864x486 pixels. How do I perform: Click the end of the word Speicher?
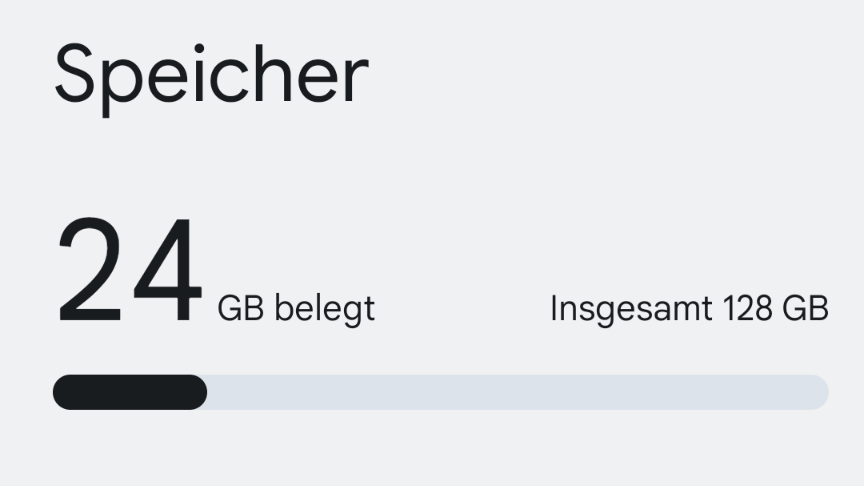[356, 80]
